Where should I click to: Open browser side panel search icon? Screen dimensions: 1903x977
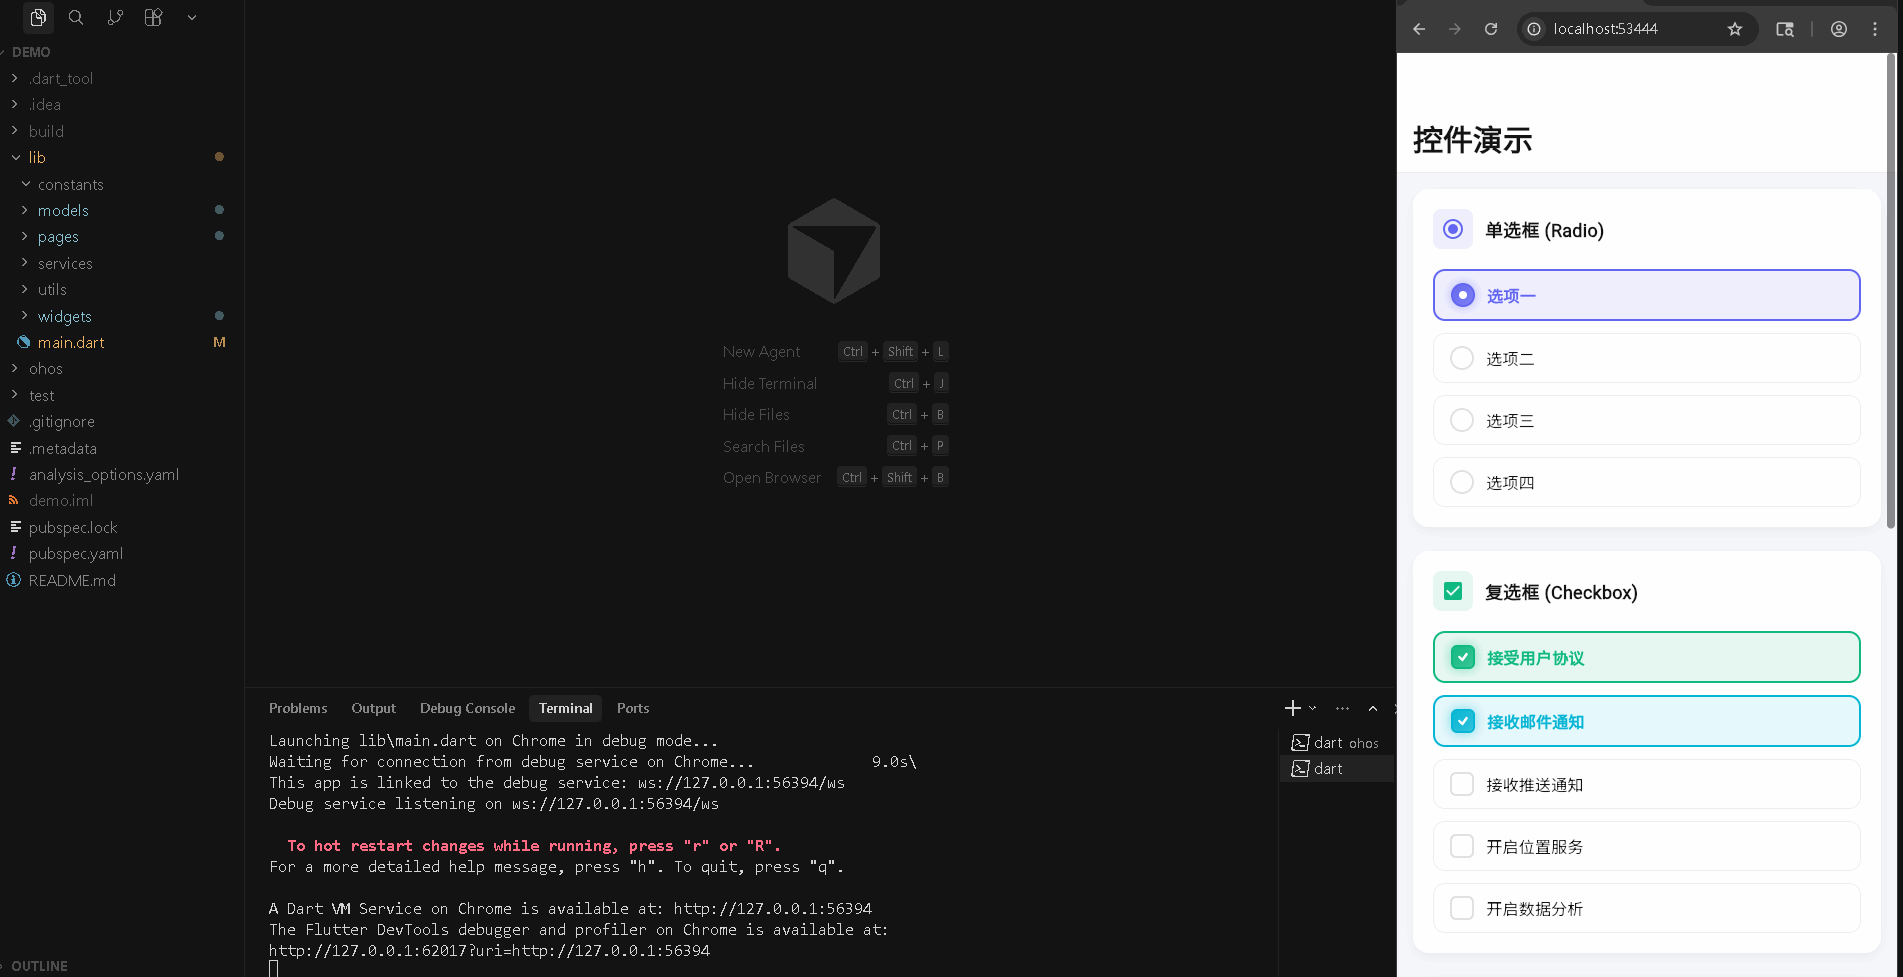pos(1785,29)
